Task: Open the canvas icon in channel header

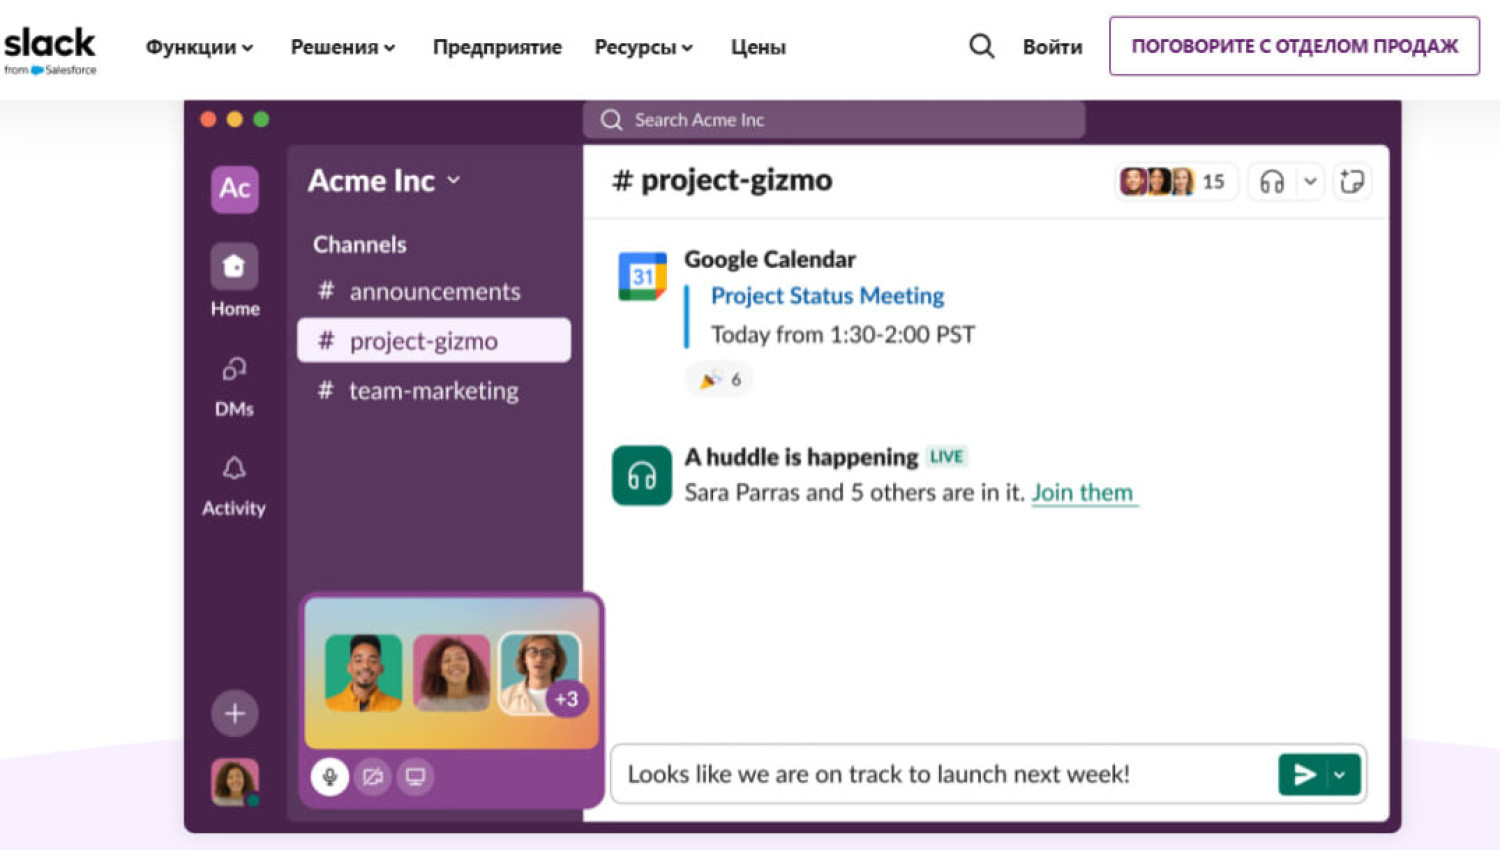Action: pyautogui.click(x=1352, y=182)
